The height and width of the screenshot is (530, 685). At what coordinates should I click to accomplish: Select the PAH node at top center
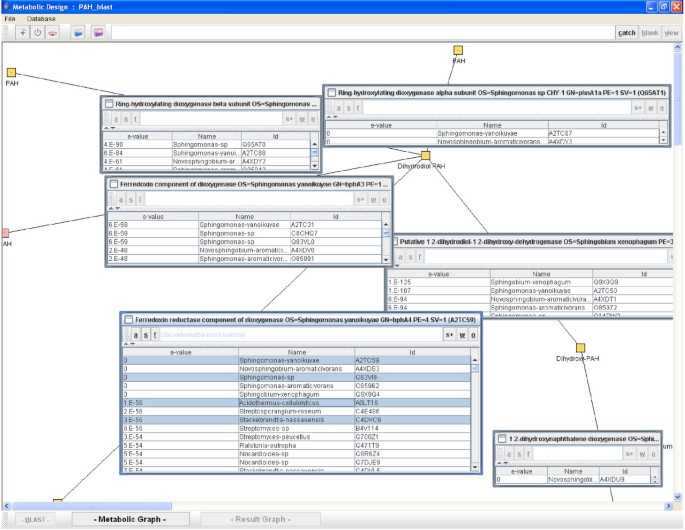click(457, 50)
